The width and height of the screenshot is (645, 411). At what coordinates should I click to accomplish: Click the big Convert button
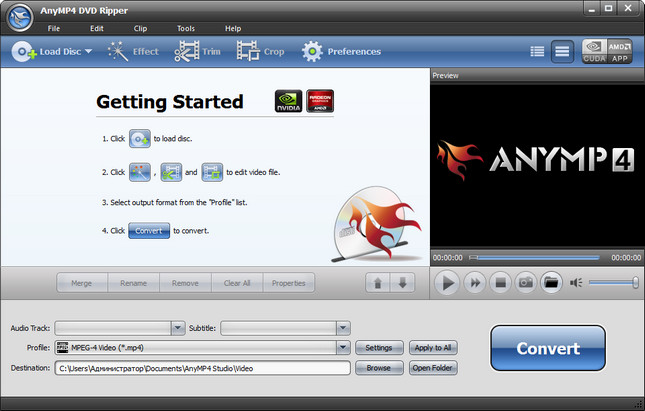(547, 349)
